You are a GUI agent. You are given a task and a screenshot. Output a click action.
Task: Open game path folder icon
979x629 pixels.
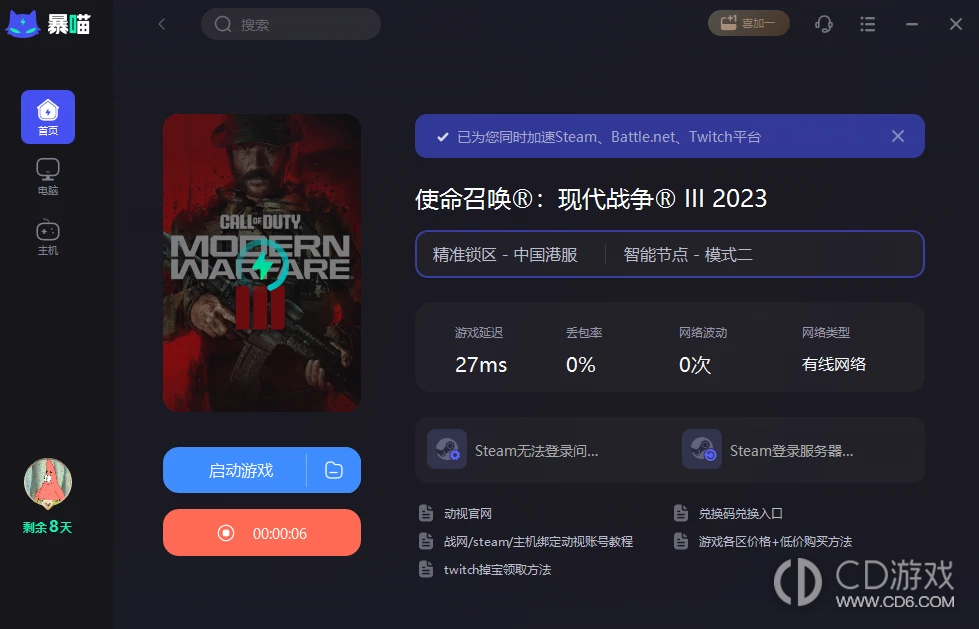pos(334,470)
